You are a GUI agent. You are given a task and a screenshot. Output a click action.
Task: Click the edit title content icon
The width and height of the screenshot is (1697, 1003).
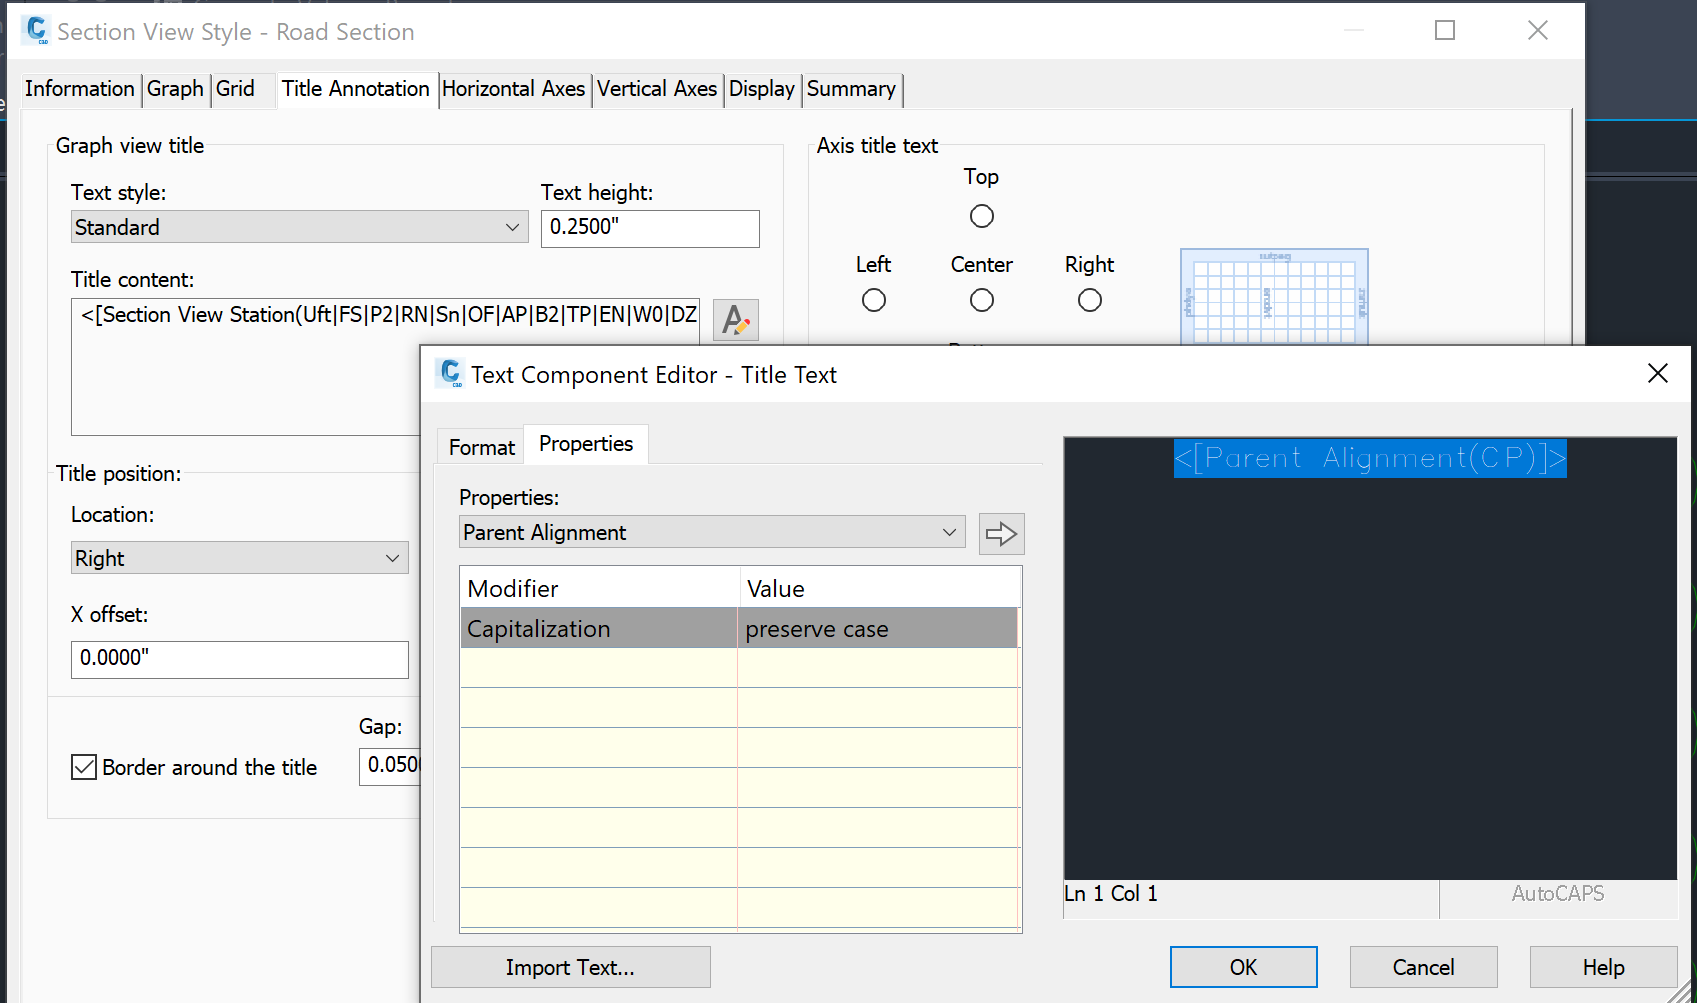coord(735,320)
